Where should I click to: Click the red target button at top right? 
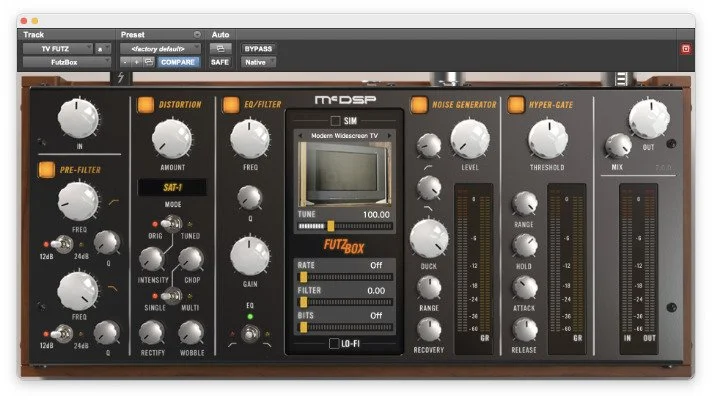[x=686, y=49]
